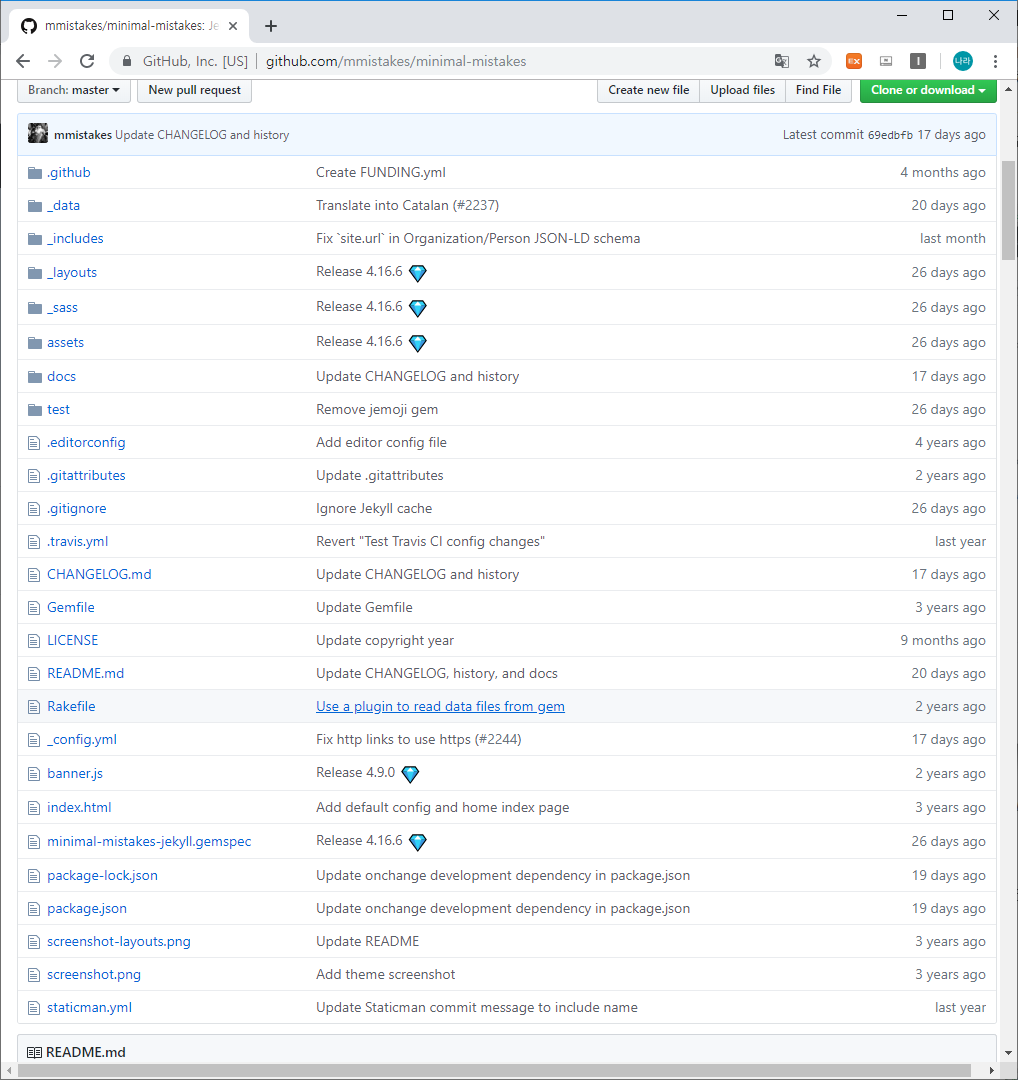The image size is (1018, 1080).
Task: Click Create new file button
Action: pyautogui.click(x=648, y=90)
